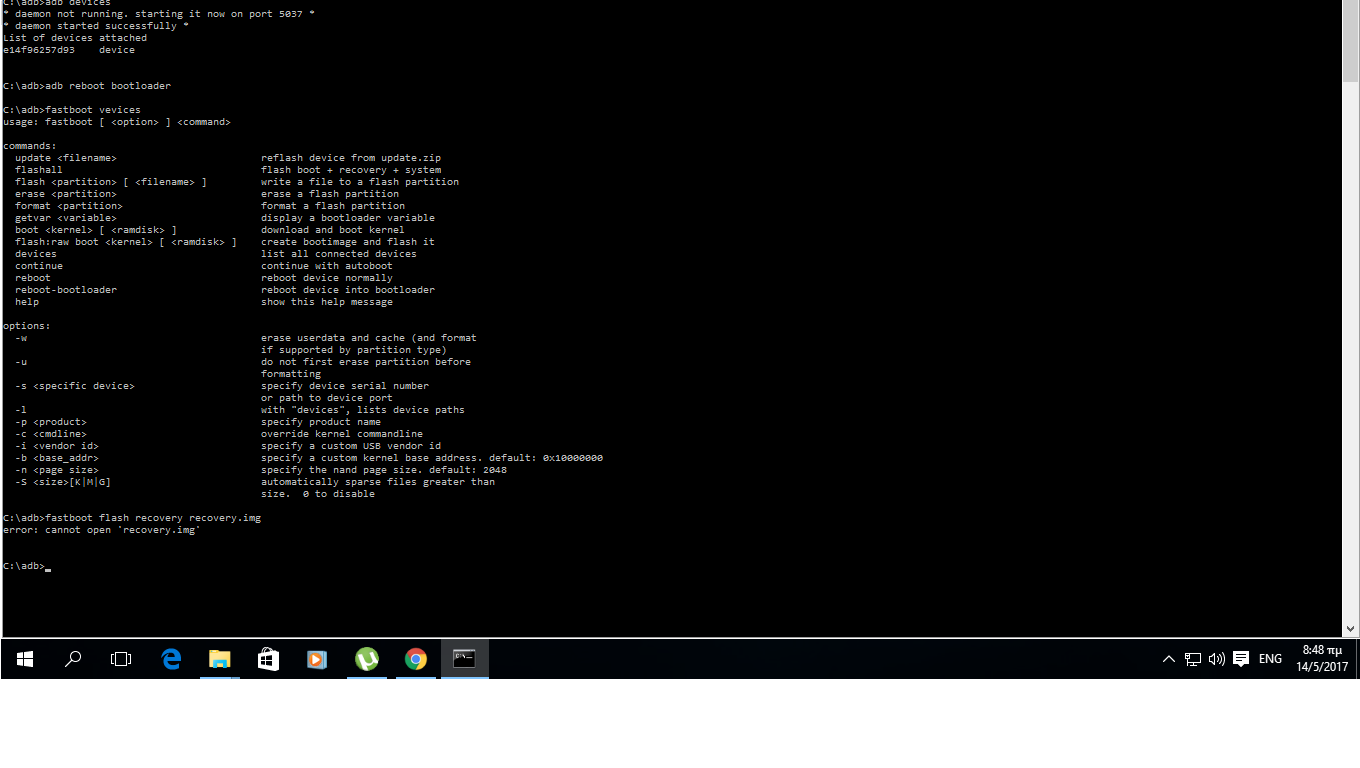Click 'boot <kernel> [ <ramdisk> ]' entry

pyautogui.click(x=96, y=230)
